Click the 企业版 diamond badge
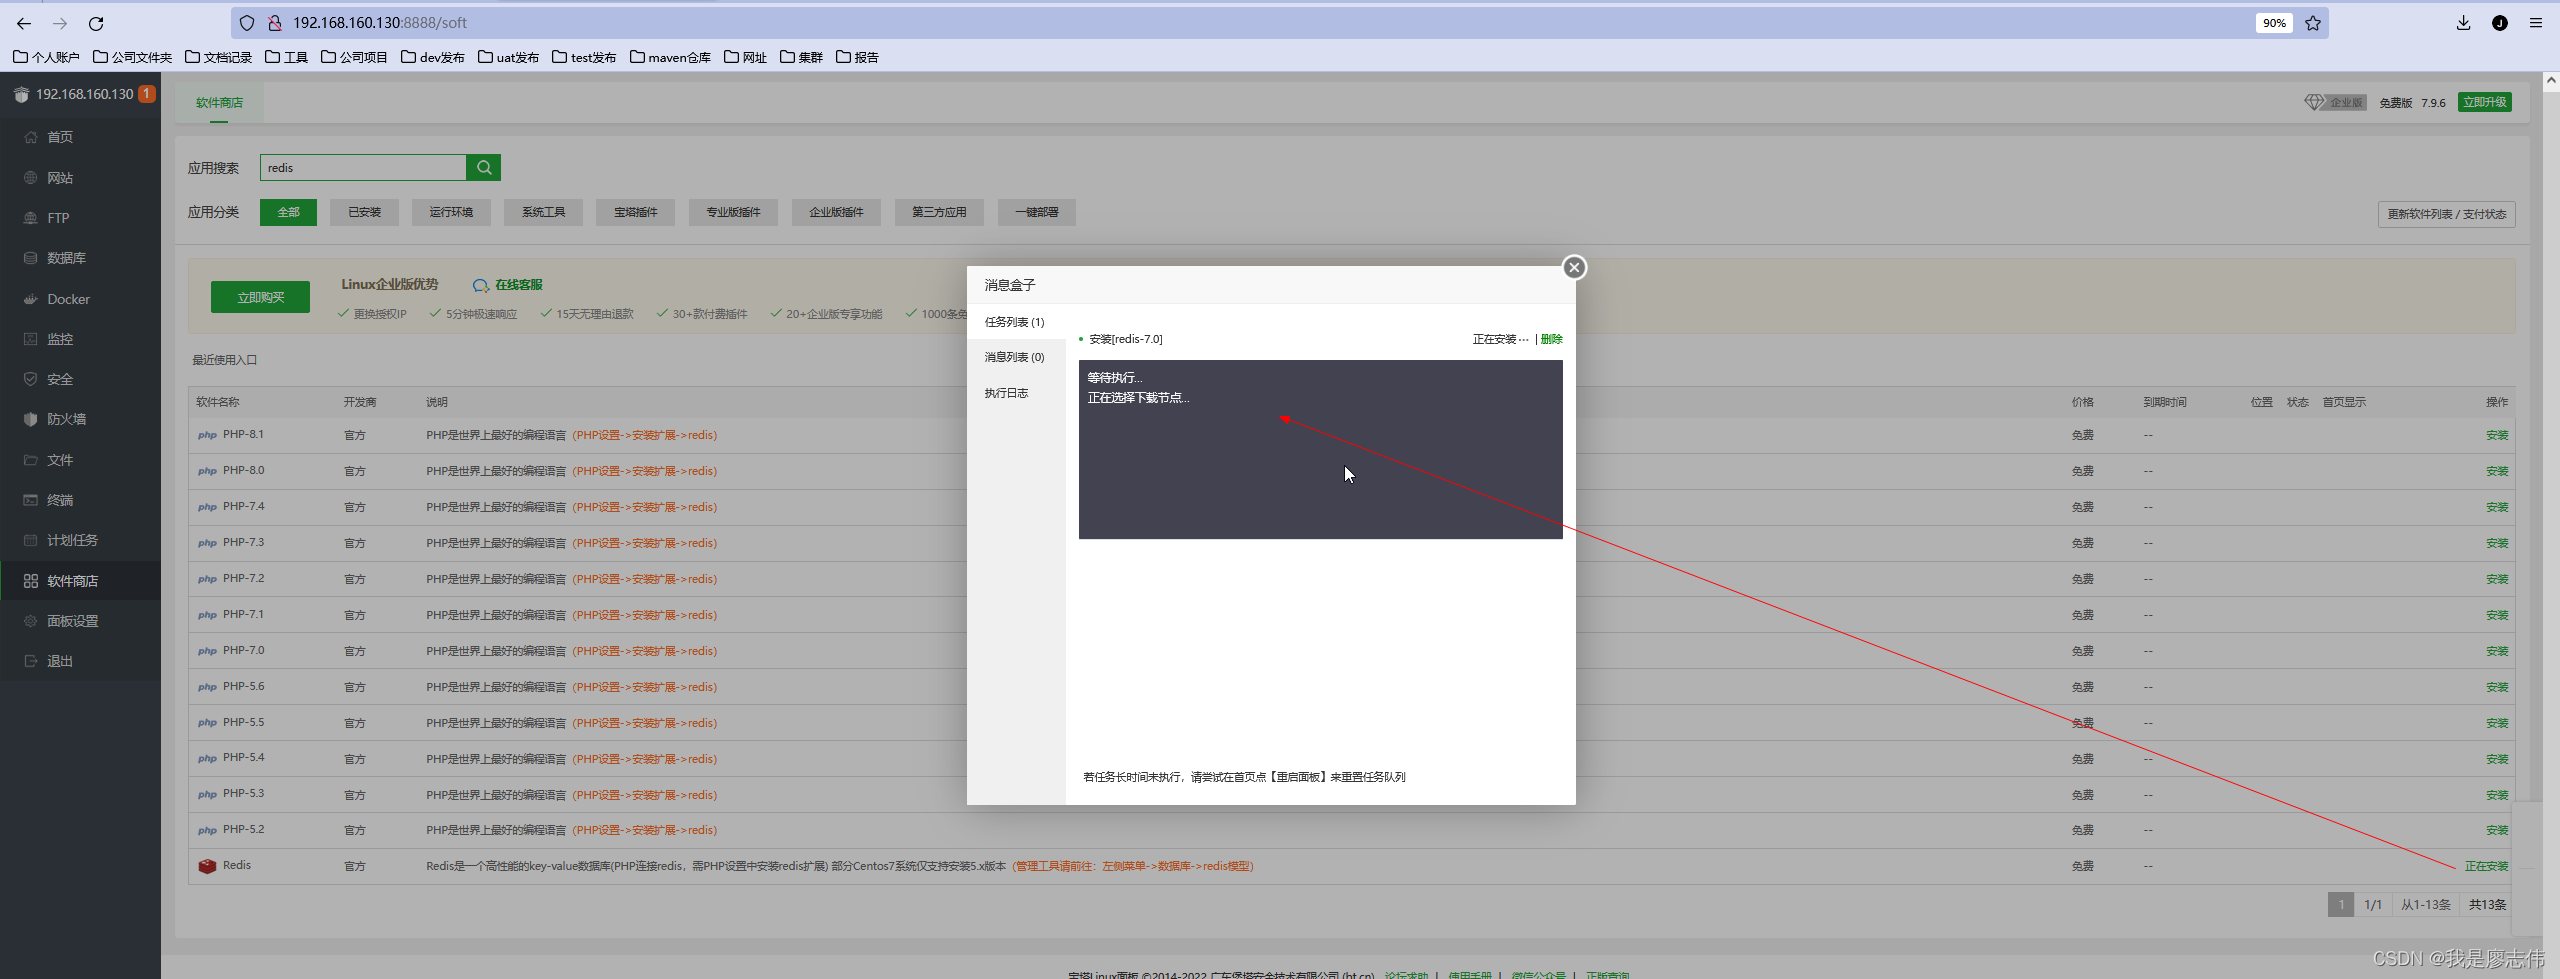The image size is (2560, 979). coord(2335,102)
